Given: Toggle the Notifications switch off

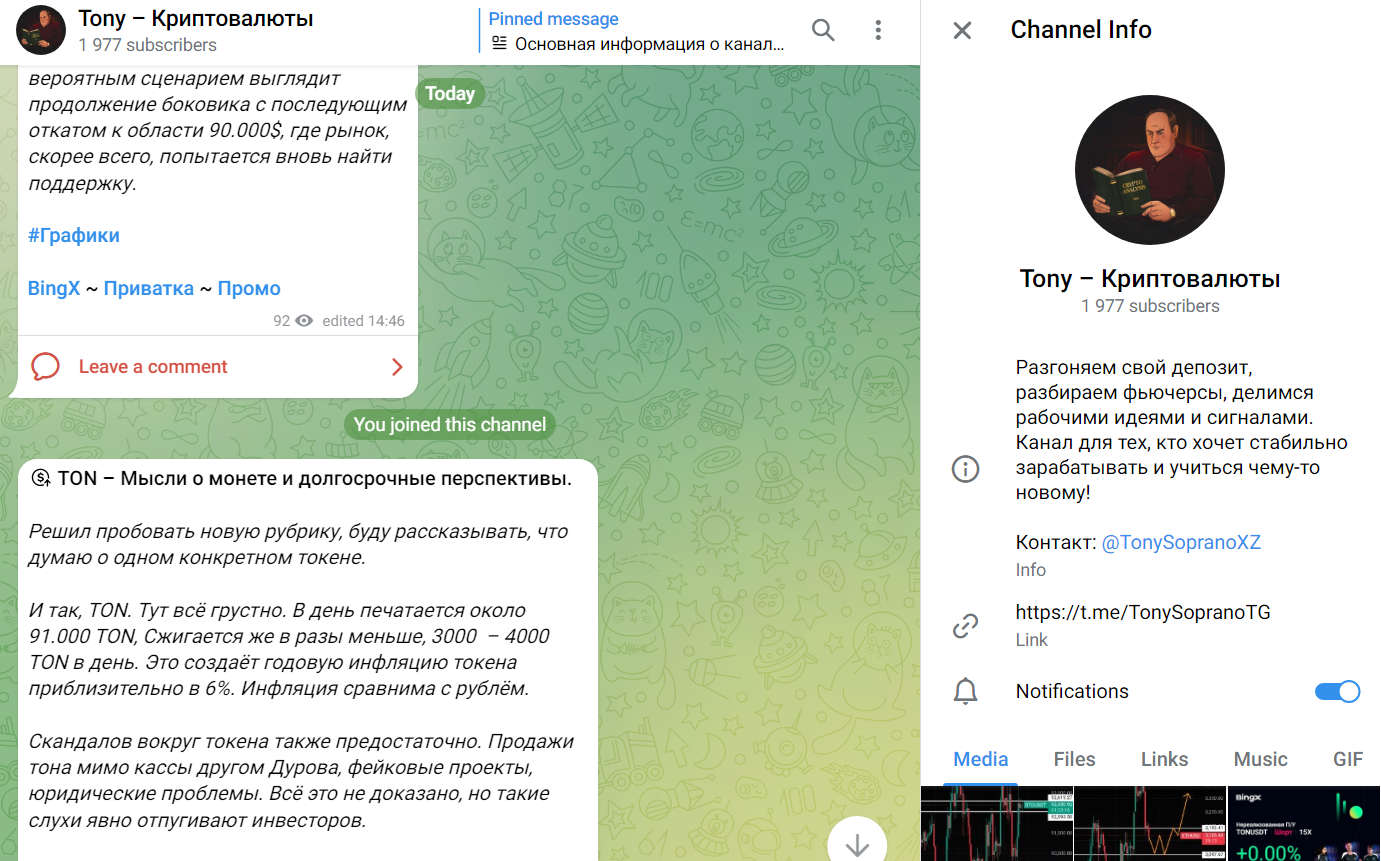Looking at the screenshot, I should [1337, 691].
